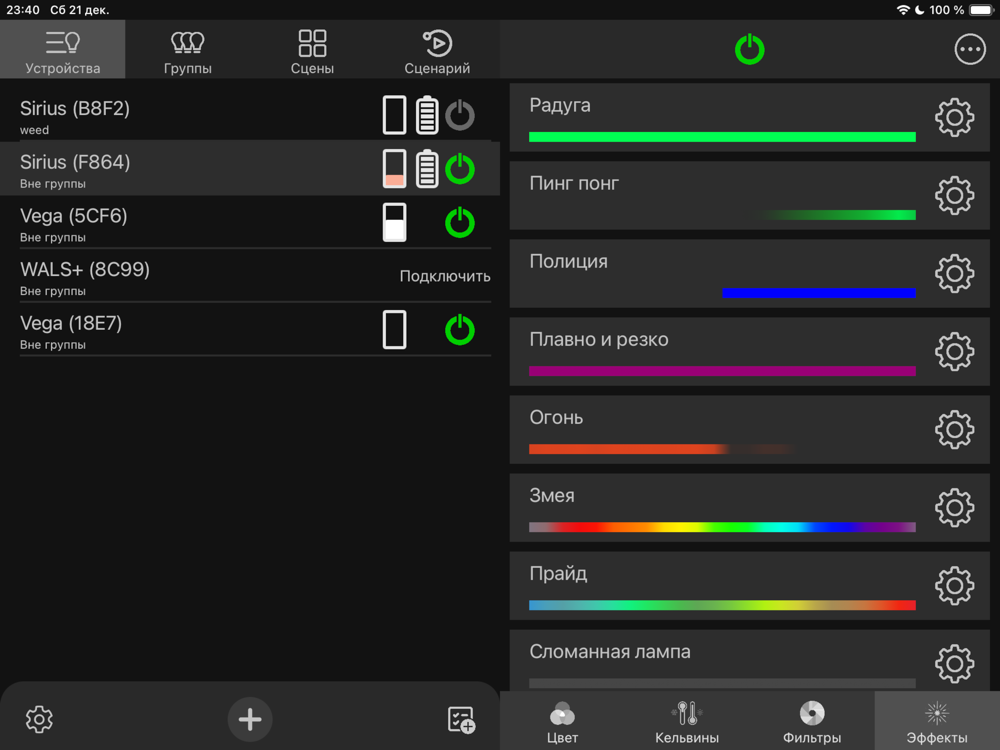The width and height of the screenshot is (1000, 750).
Task: Open settings for the Радуга effect
Action: pyautogui.click(x=954, y=117)
